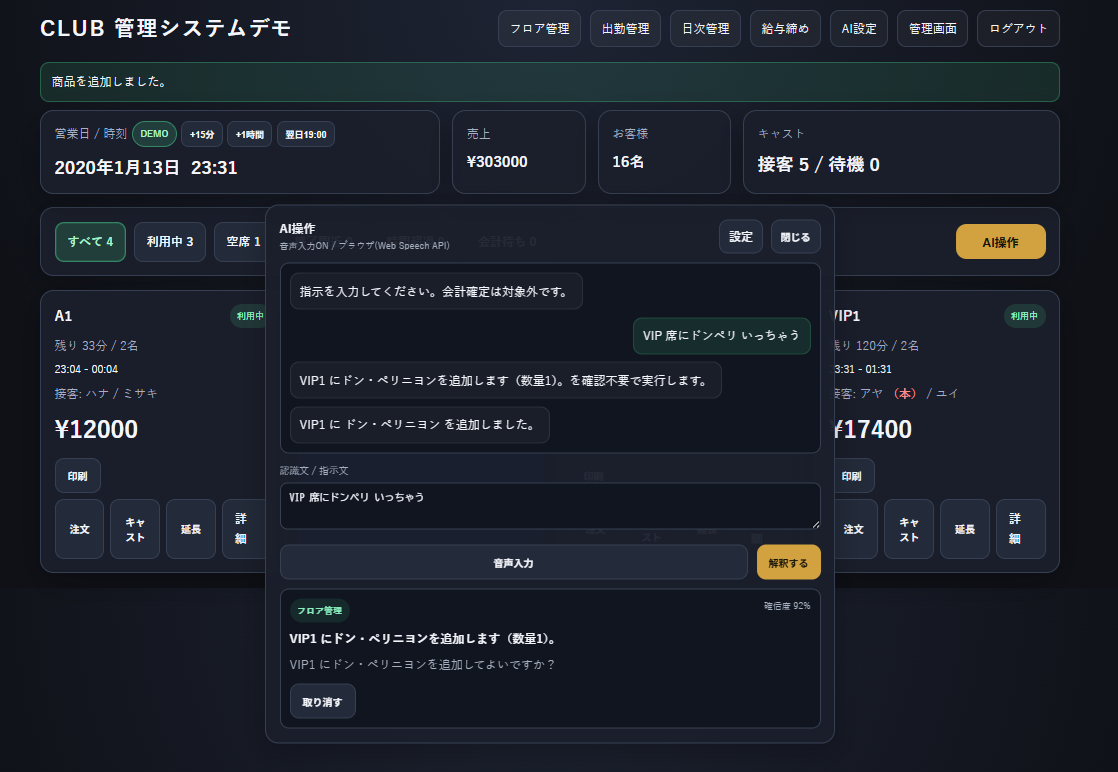
Task: Select すべて 4 filter tab
Action: coord(91,242)
